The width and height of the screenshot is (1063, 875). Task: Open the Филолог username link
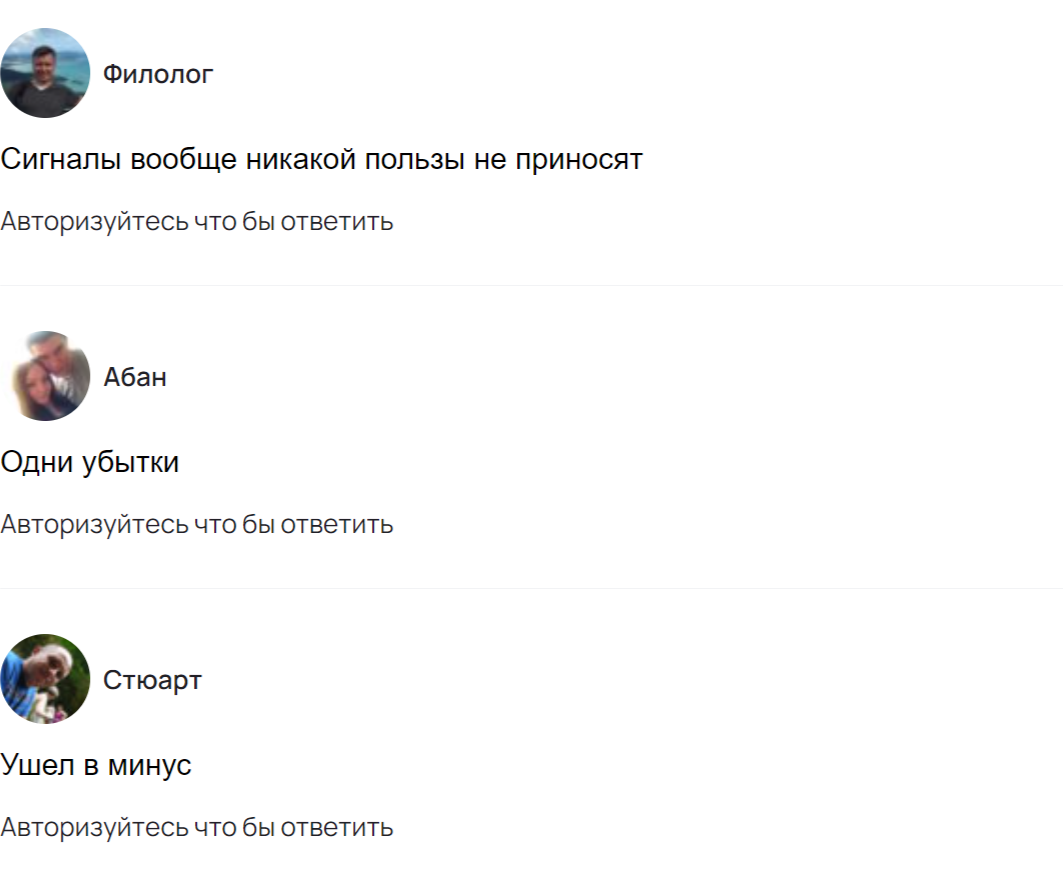[158, 74]
